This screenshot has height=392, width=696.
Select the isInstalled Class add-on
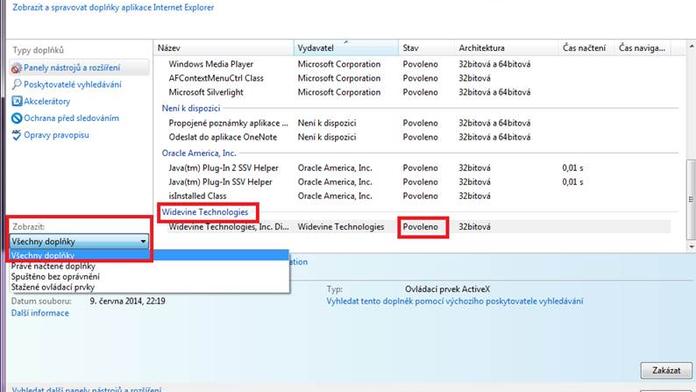coord(198,196)
